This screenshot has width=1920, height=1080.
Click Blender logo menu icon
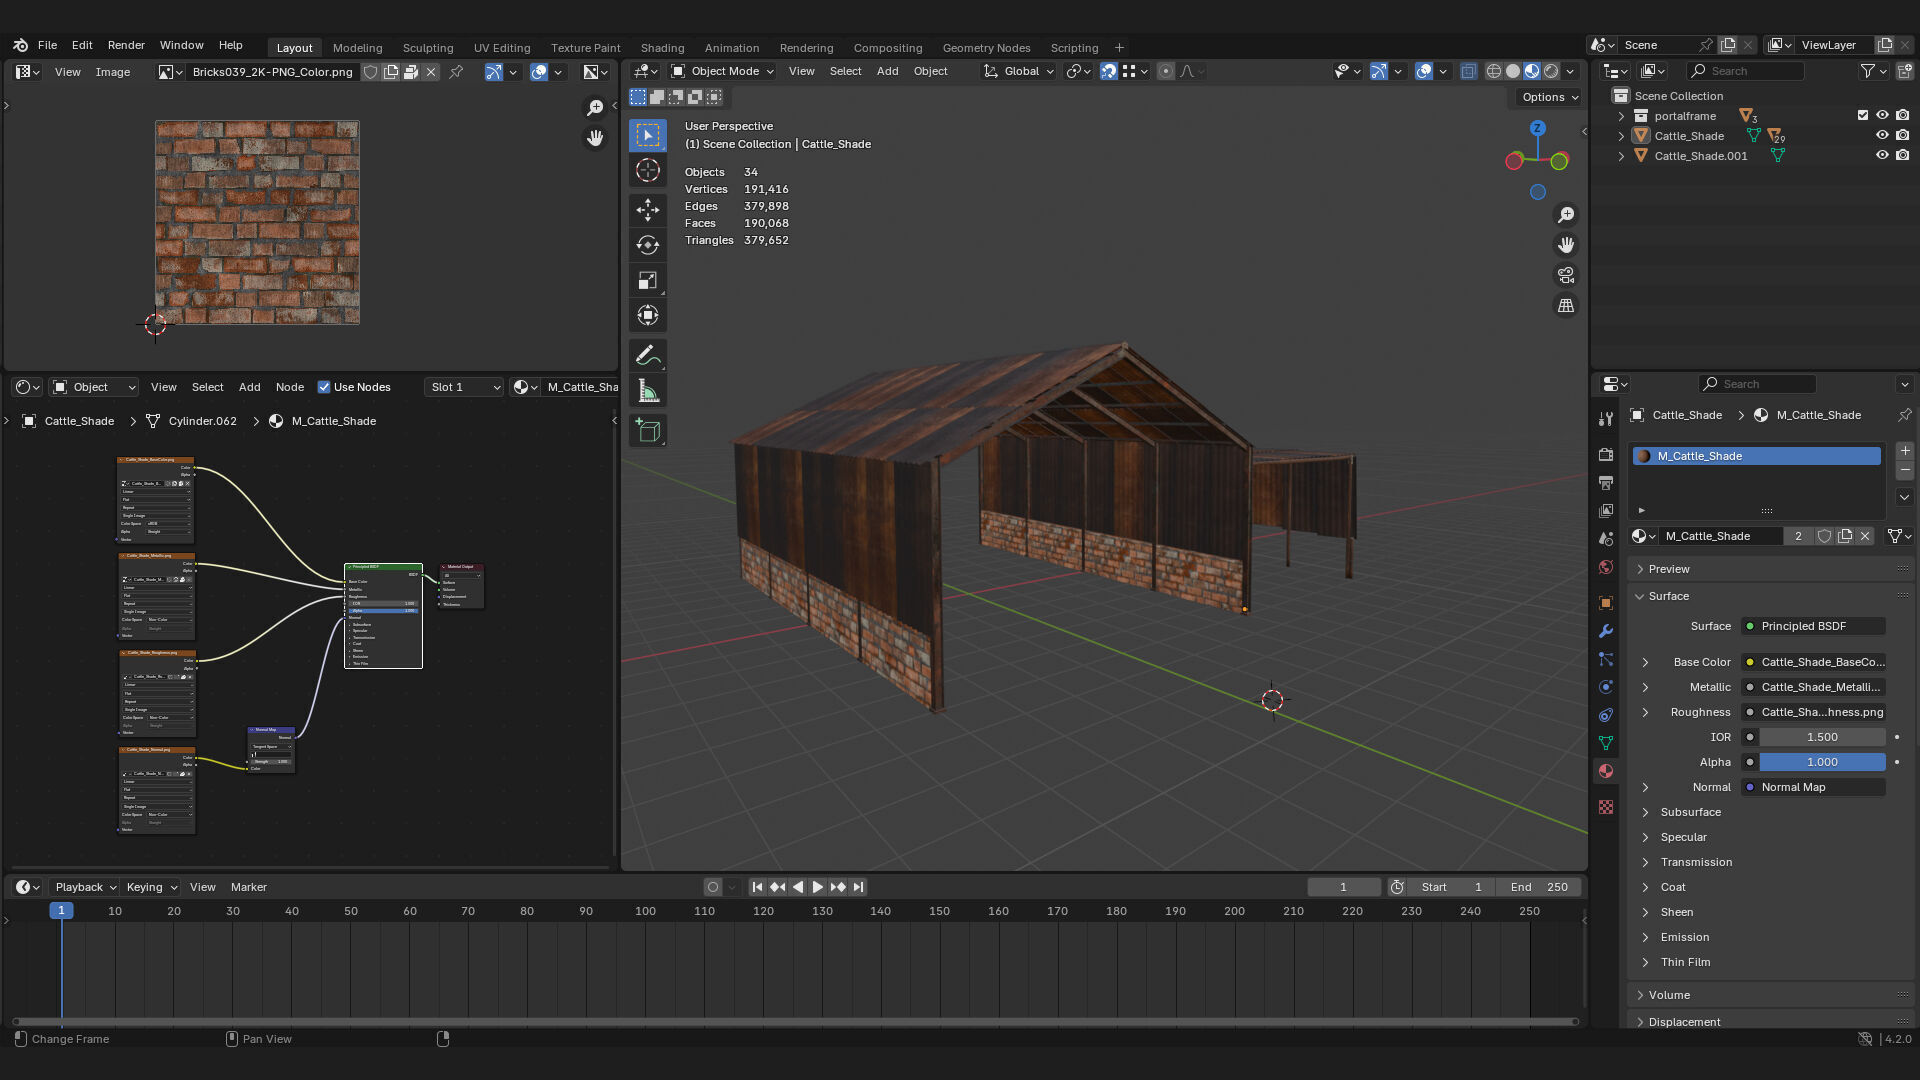click(x=20, y=45)
